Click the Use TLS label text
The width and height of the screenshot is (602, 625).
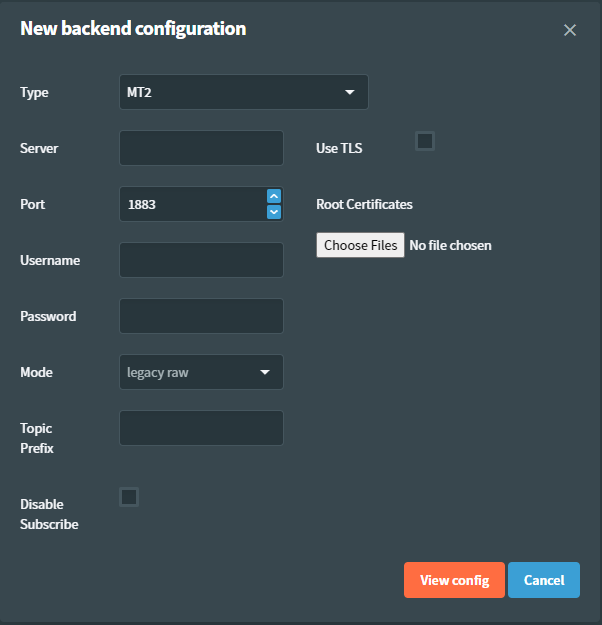point(339,148)
